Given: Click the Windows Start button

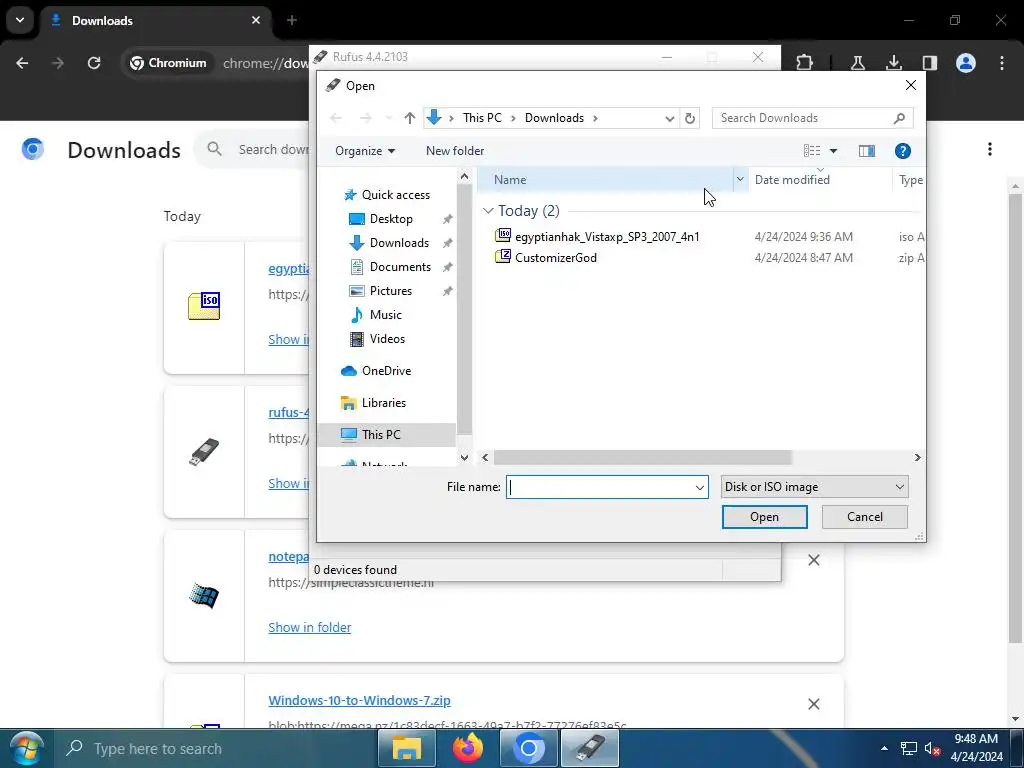Looking at the screenshot, I should pyautogui.click(x=26, y=748).
